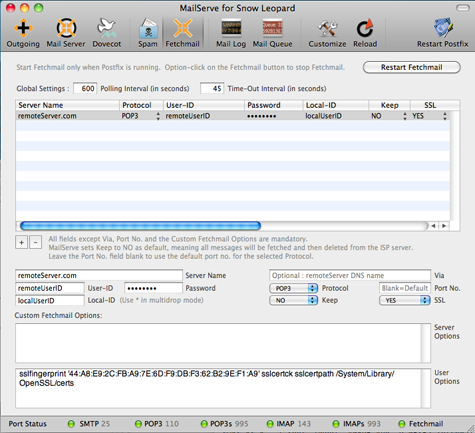
Task: Open the Dovecot dove icon pane
Action: (107, 33)
